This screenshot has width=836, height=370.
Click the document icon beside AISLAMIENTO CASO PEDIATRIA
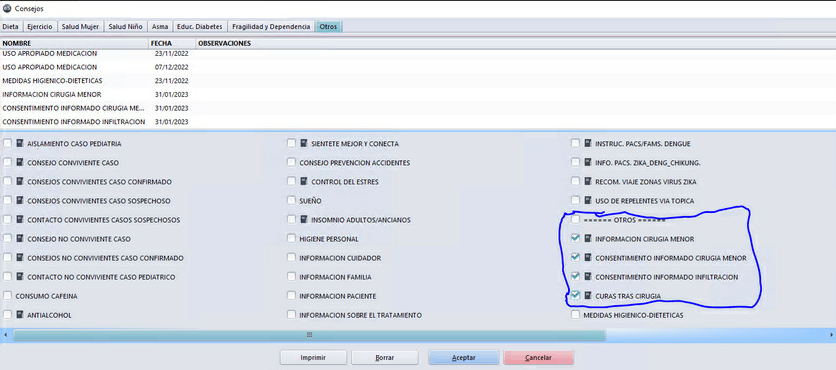20,143
